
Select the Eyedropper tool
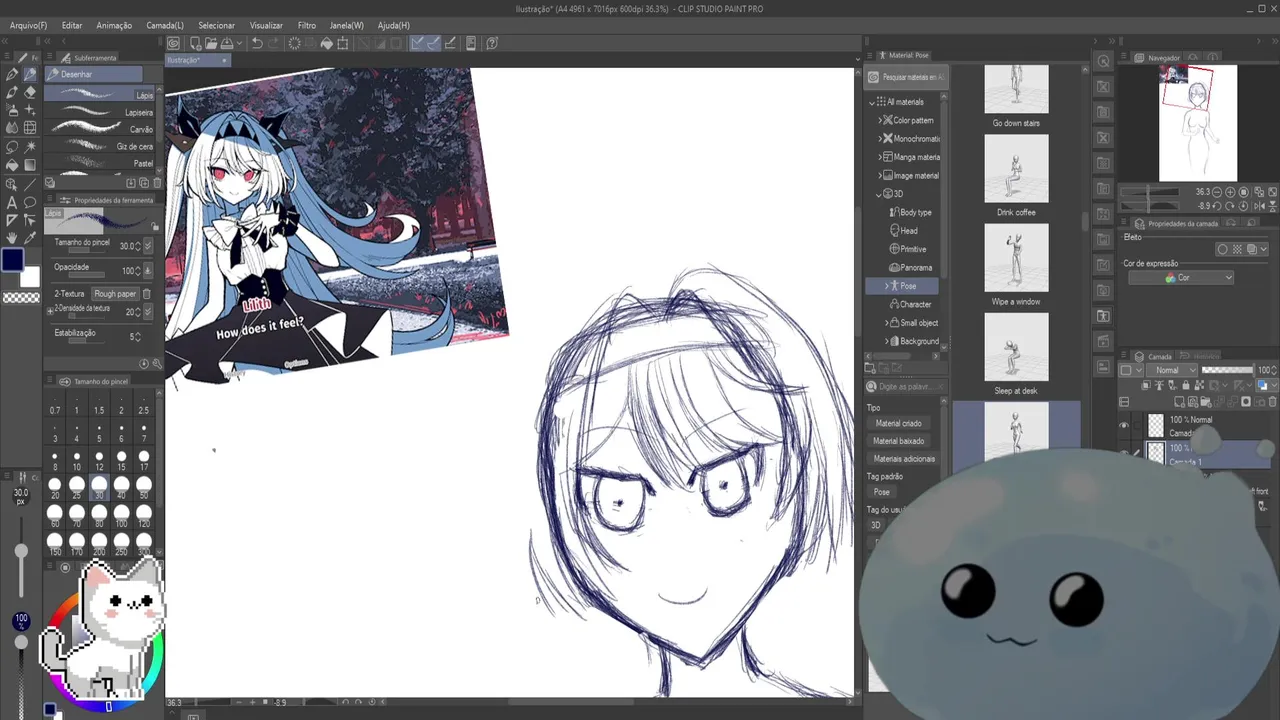coord(30,238)
